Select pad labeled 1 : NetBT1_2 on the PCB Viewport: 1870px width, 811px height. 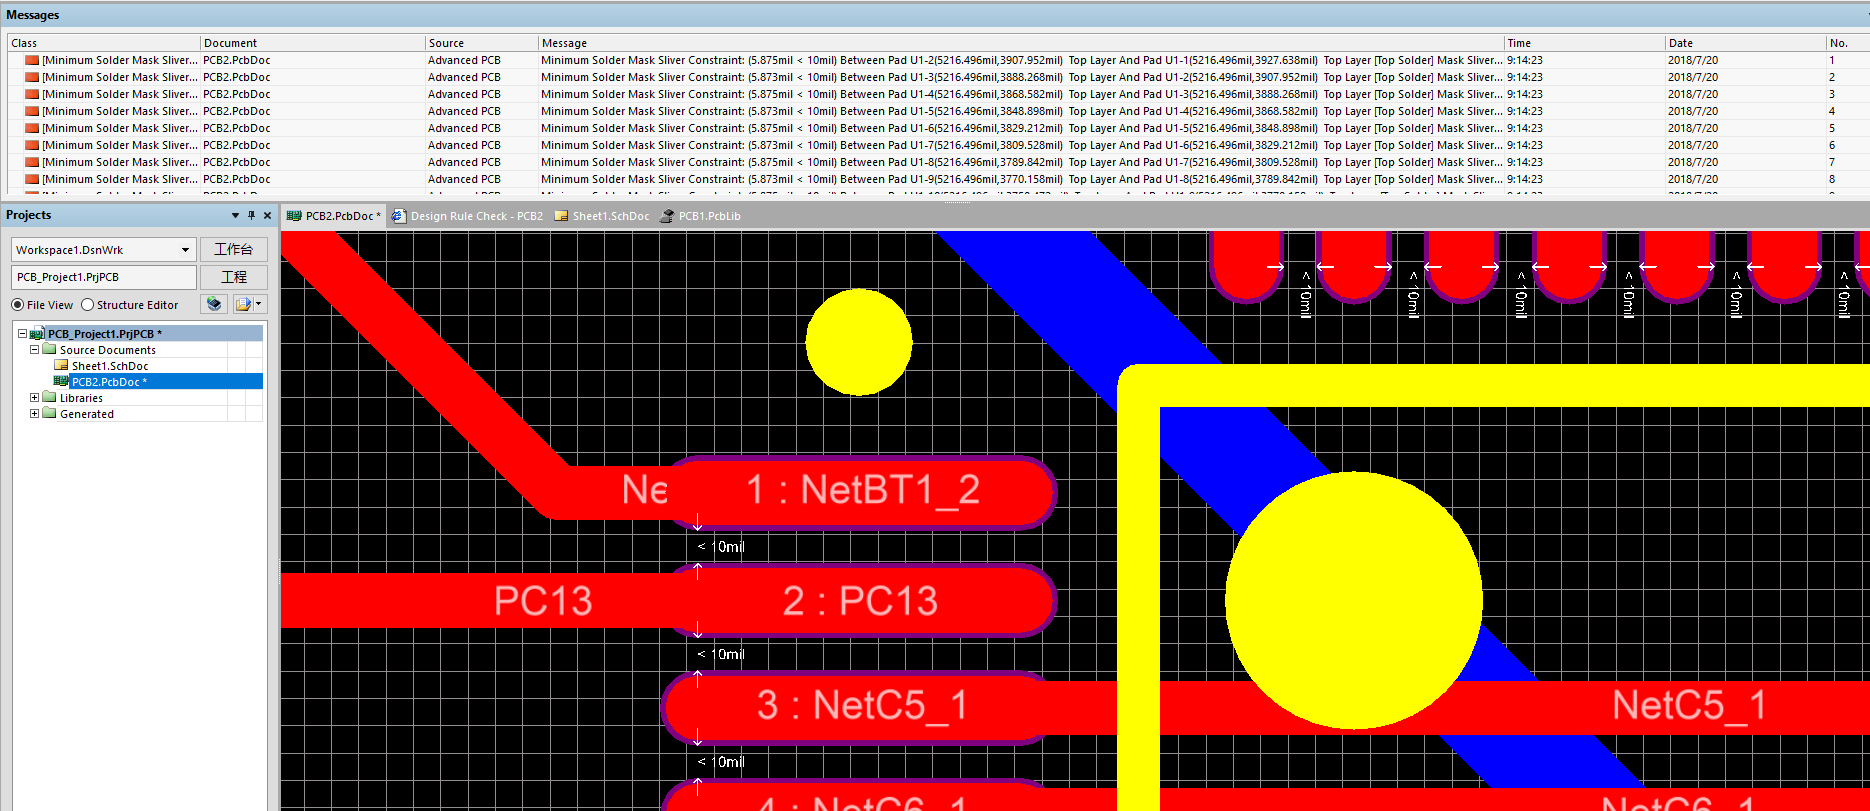[x=862, y=491]
